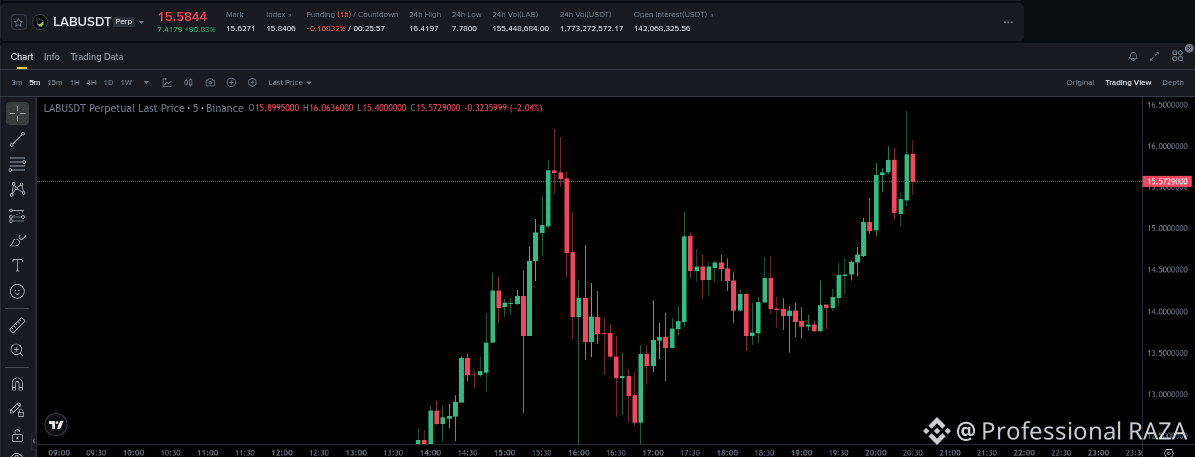Select the 15m timeframe
Viewport: 1195px width, 457px height.
coord(55,82)
